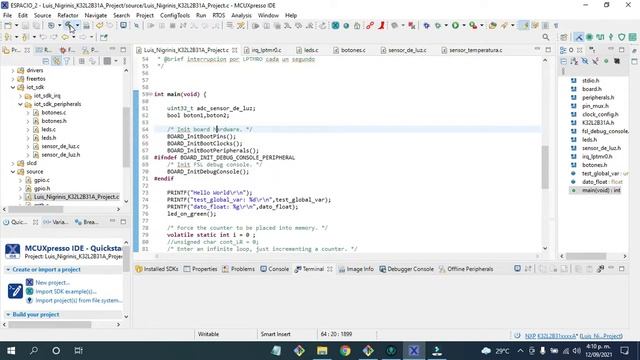Viewport: 640px width, 360px height.
Task: Click the New project... link
Action: pos(53,282)
